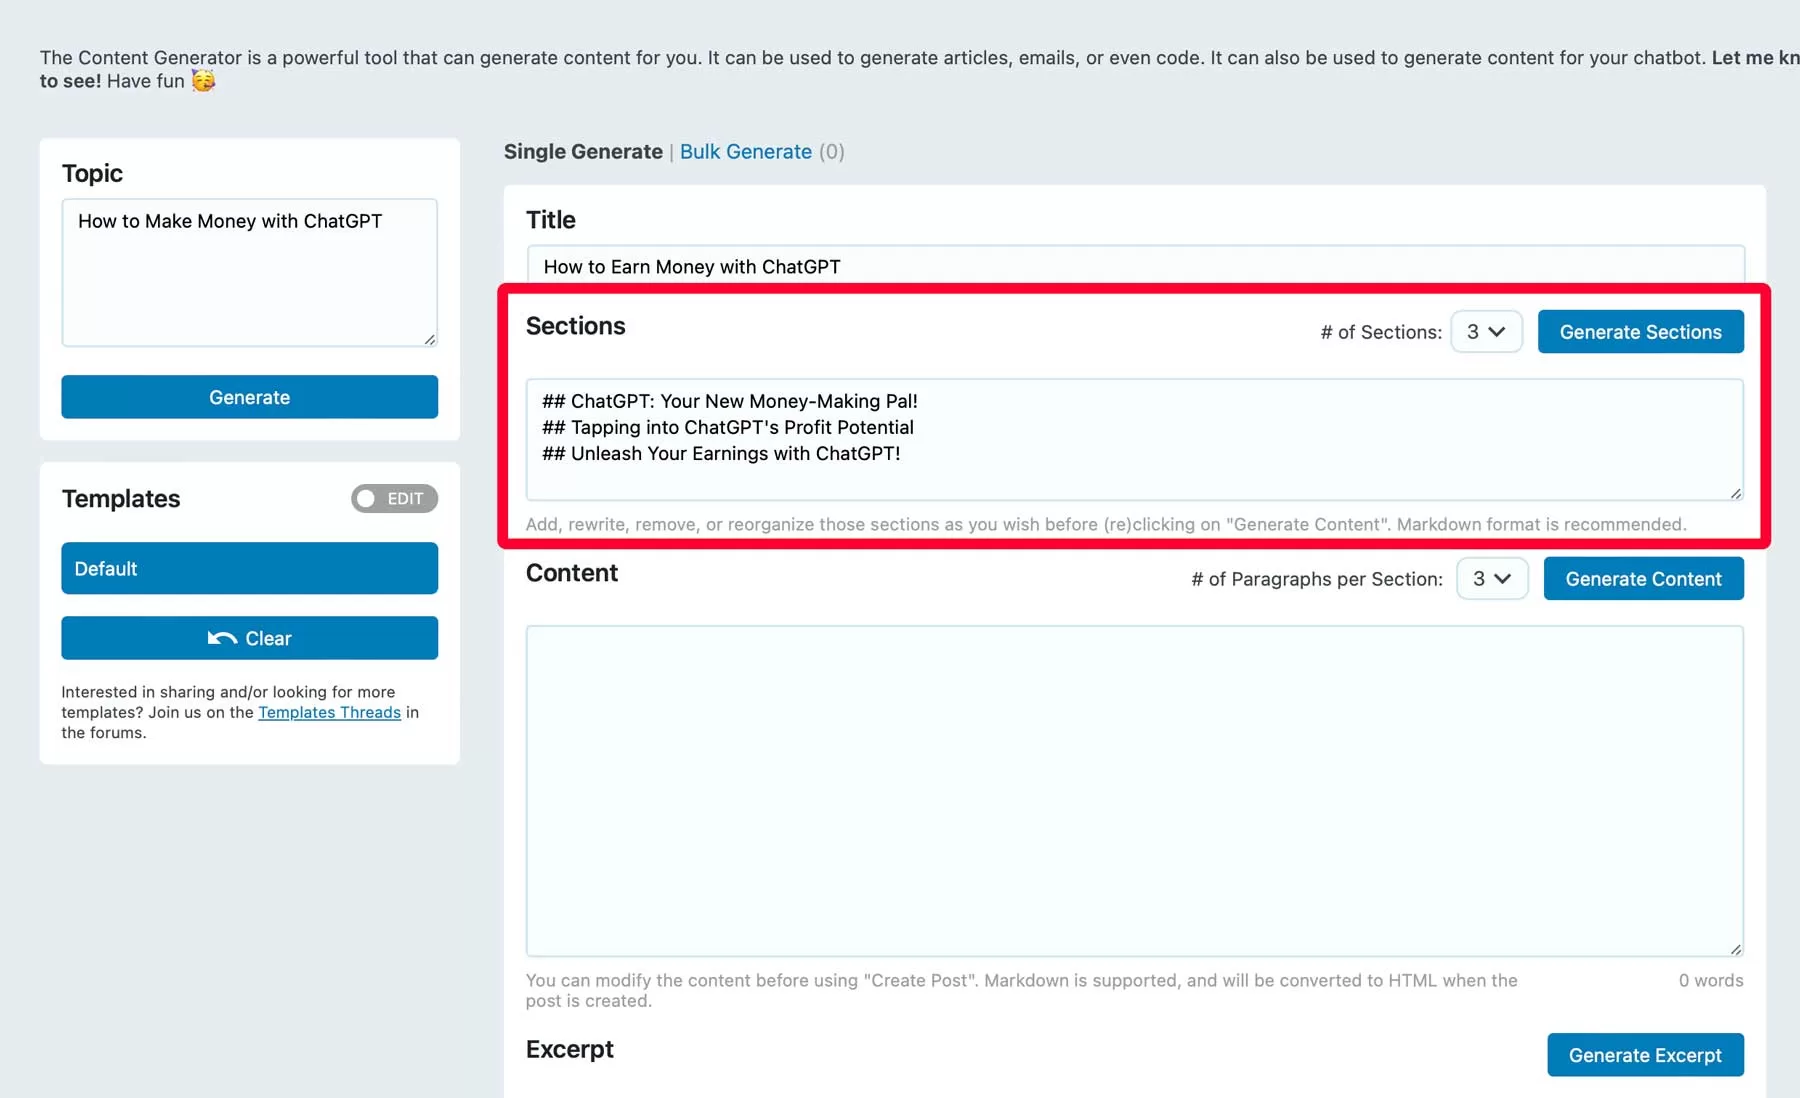The height and width of the screenshot is (1098, 1800).
Task: Click into the Sections text area
Action: pyautogui.click(x=1135, y=440)
